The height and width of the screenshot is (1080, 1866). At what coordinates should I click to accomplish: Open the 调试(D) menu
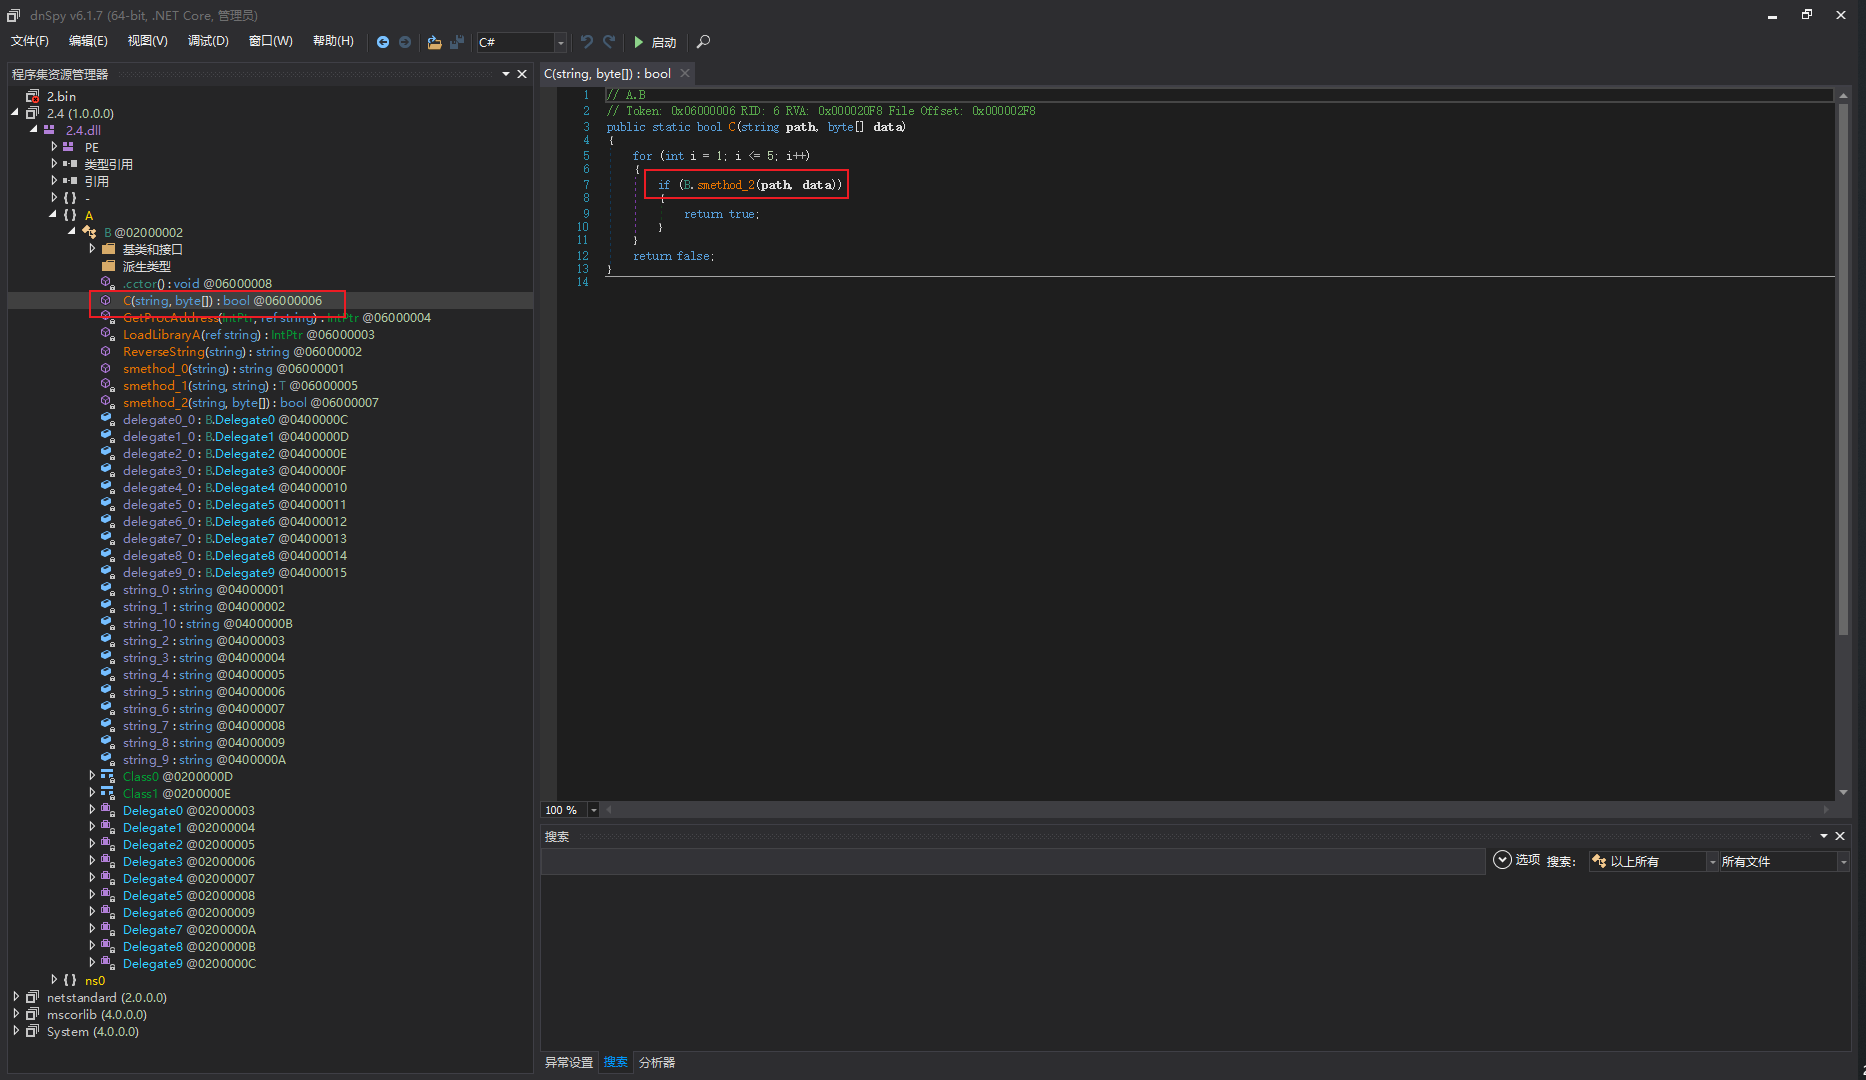(208, 41)
